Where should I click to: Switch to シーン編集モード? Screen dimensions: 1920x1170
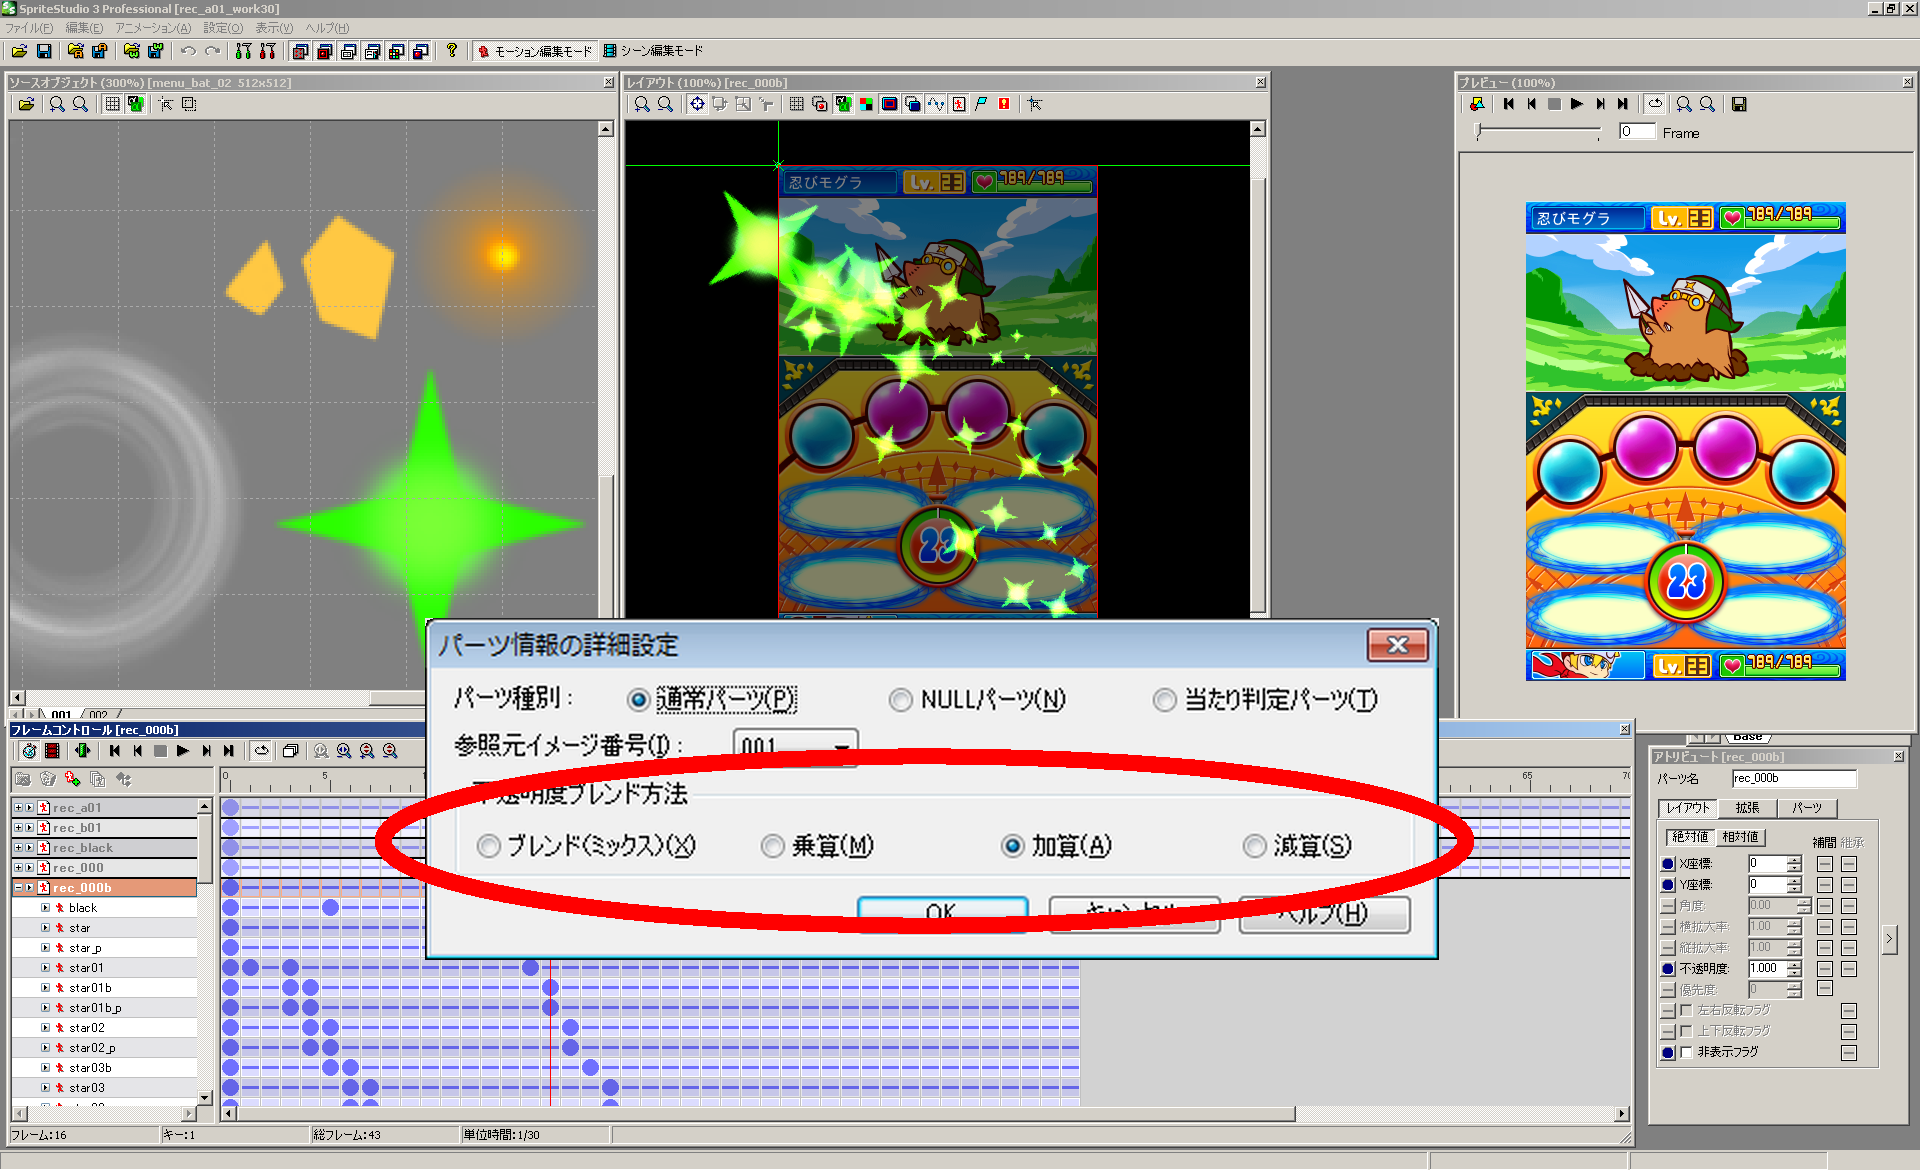tap(653, 51)
